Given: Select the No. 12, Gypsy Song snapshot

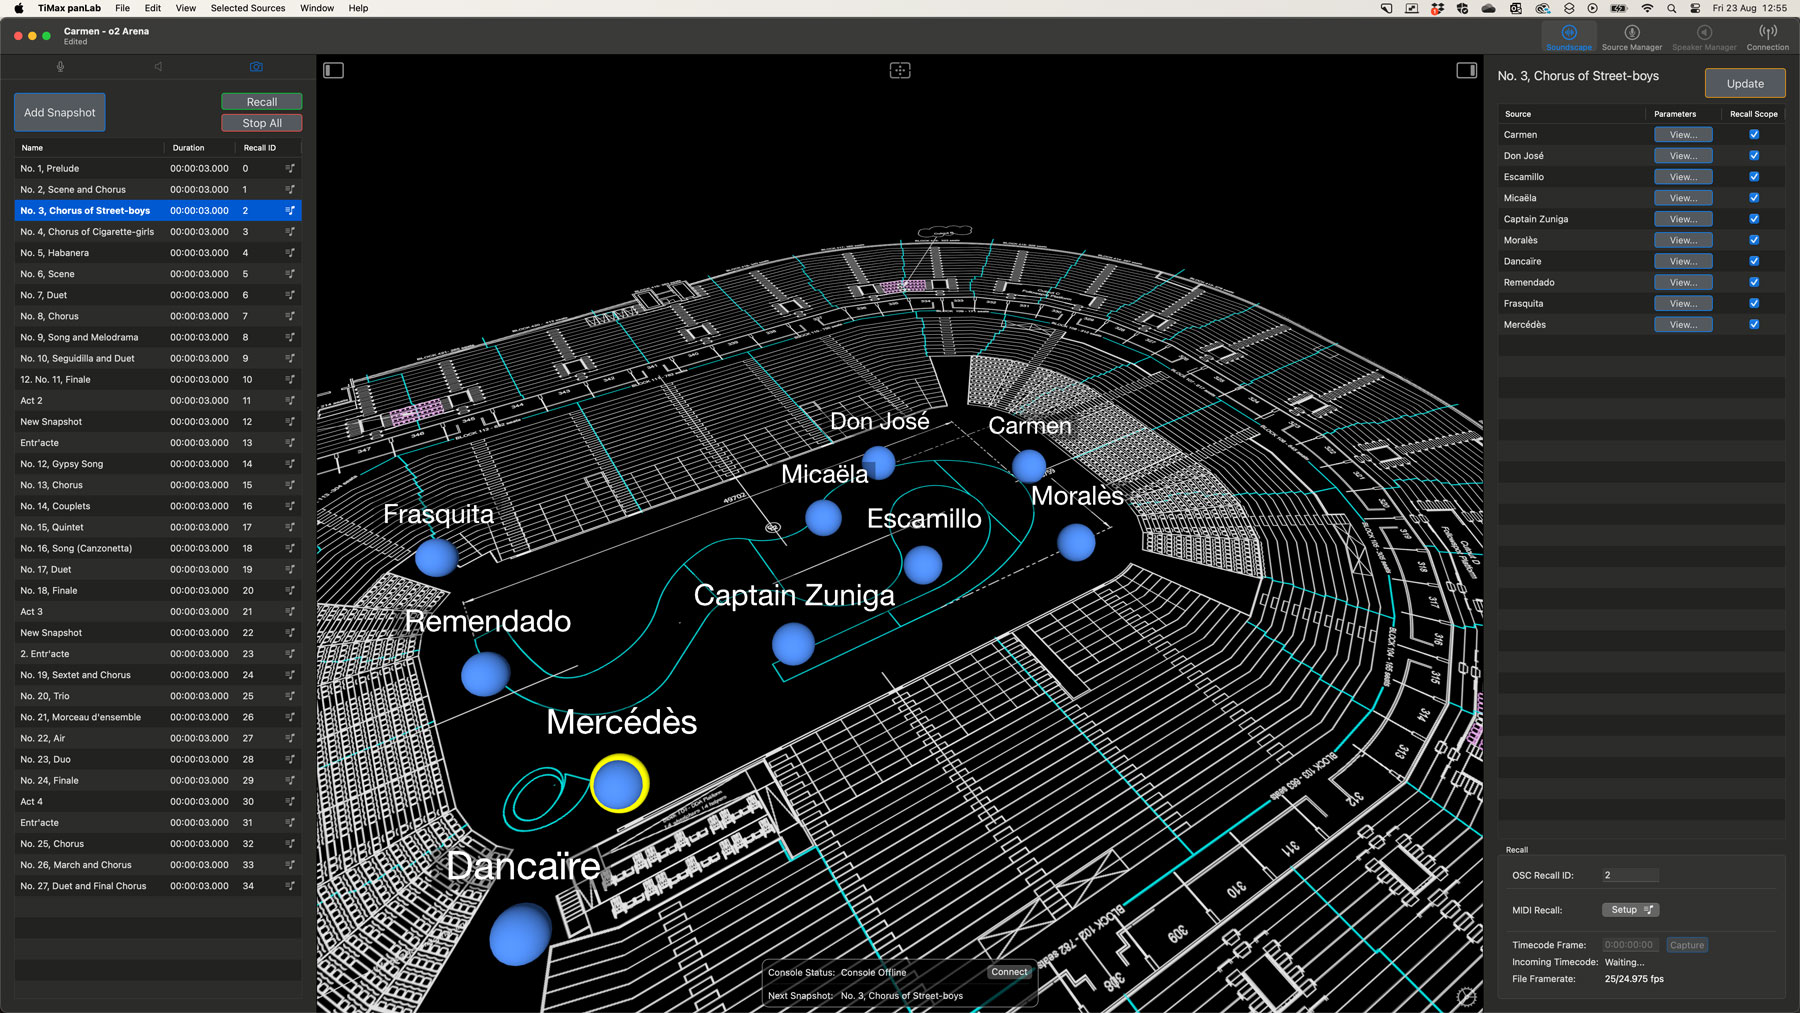Looking at the screenshot, I should click(x=62, y=464).
